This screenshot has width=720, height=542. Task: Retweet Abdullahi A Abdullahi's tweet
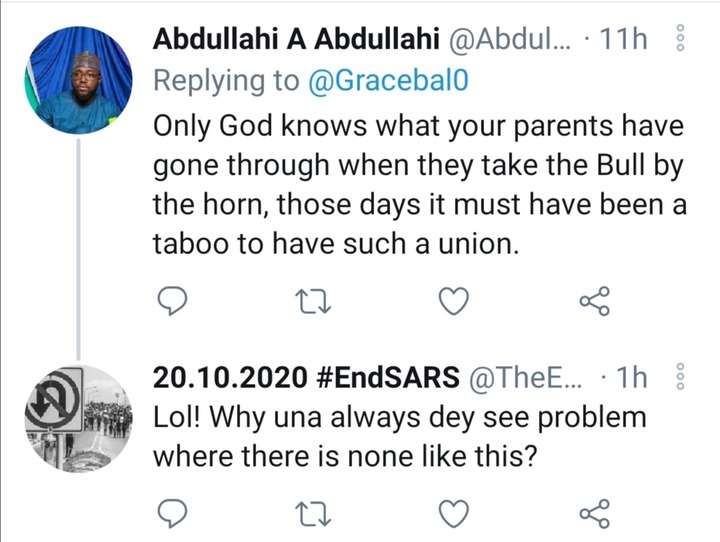point(313,301)
